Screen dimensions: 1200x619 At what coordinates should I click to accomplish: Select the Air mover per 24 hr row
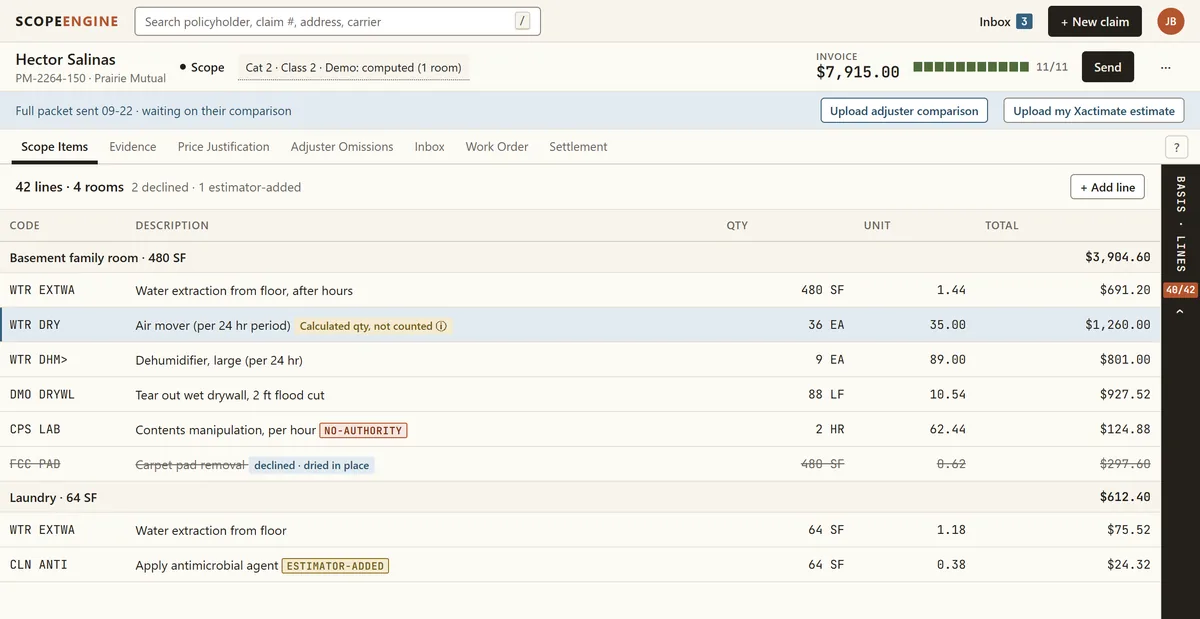click(580, 325)
